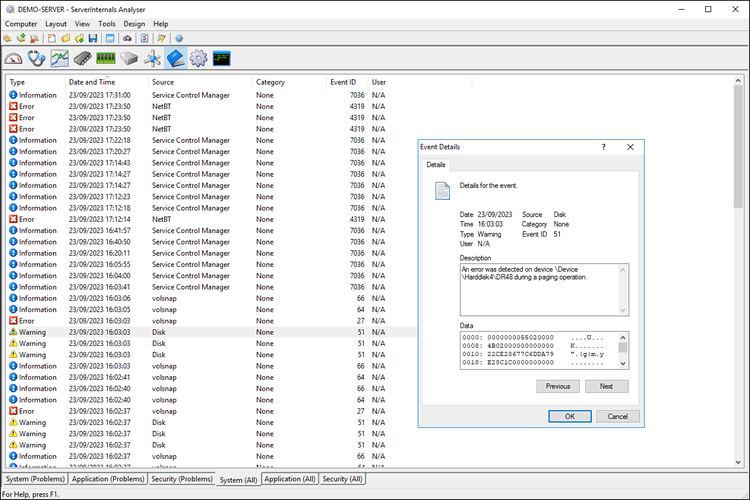Image resolution: width=750 pixels, height=500 pixels.
Task: Select the blue book event log icon
Action: 176,59
